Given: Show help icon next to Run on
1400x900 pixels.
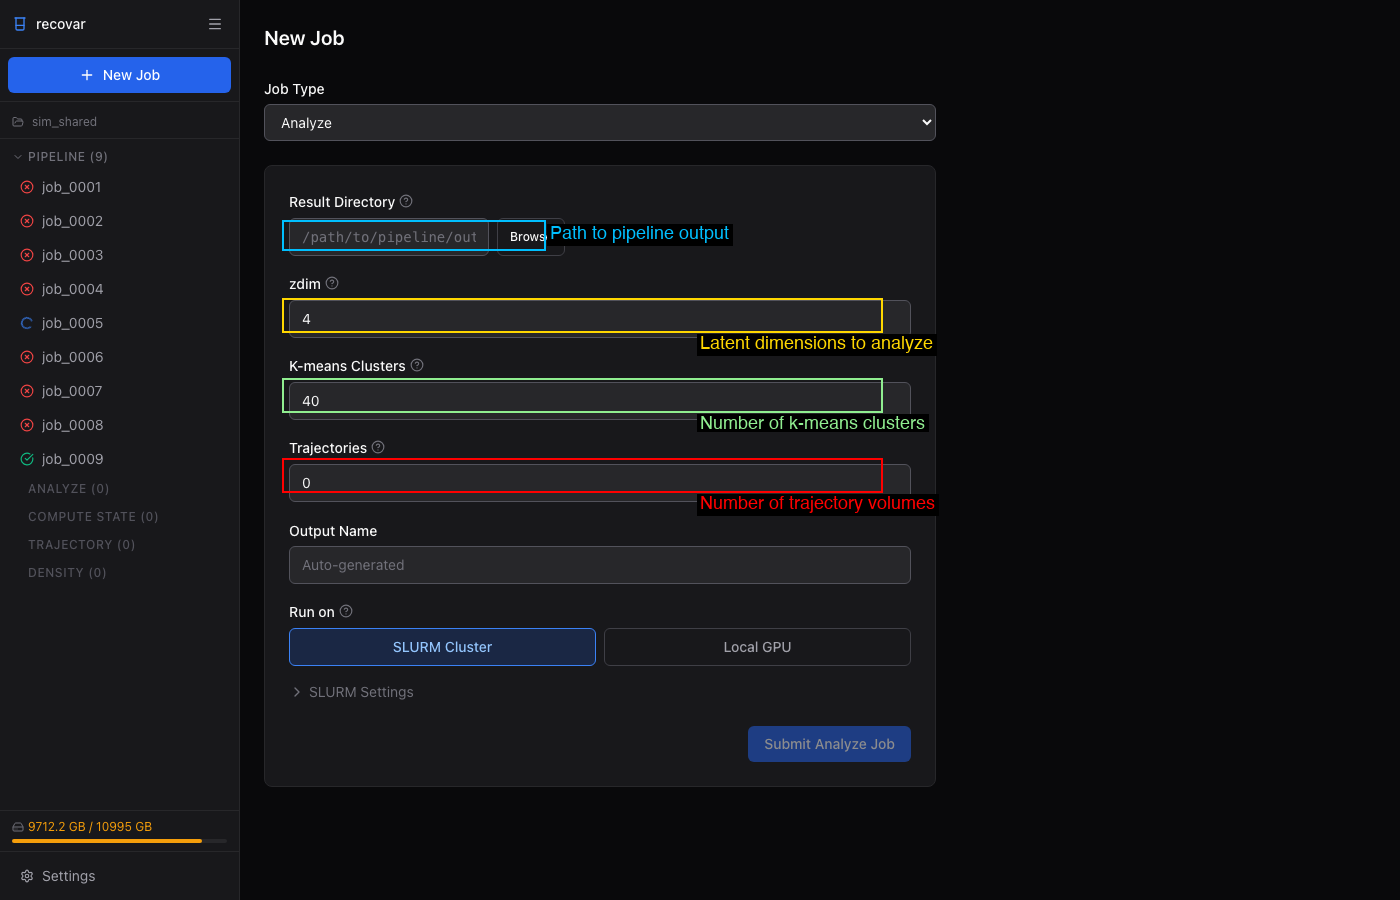Looking at the screenshot, I should click(x=346, y=611).
